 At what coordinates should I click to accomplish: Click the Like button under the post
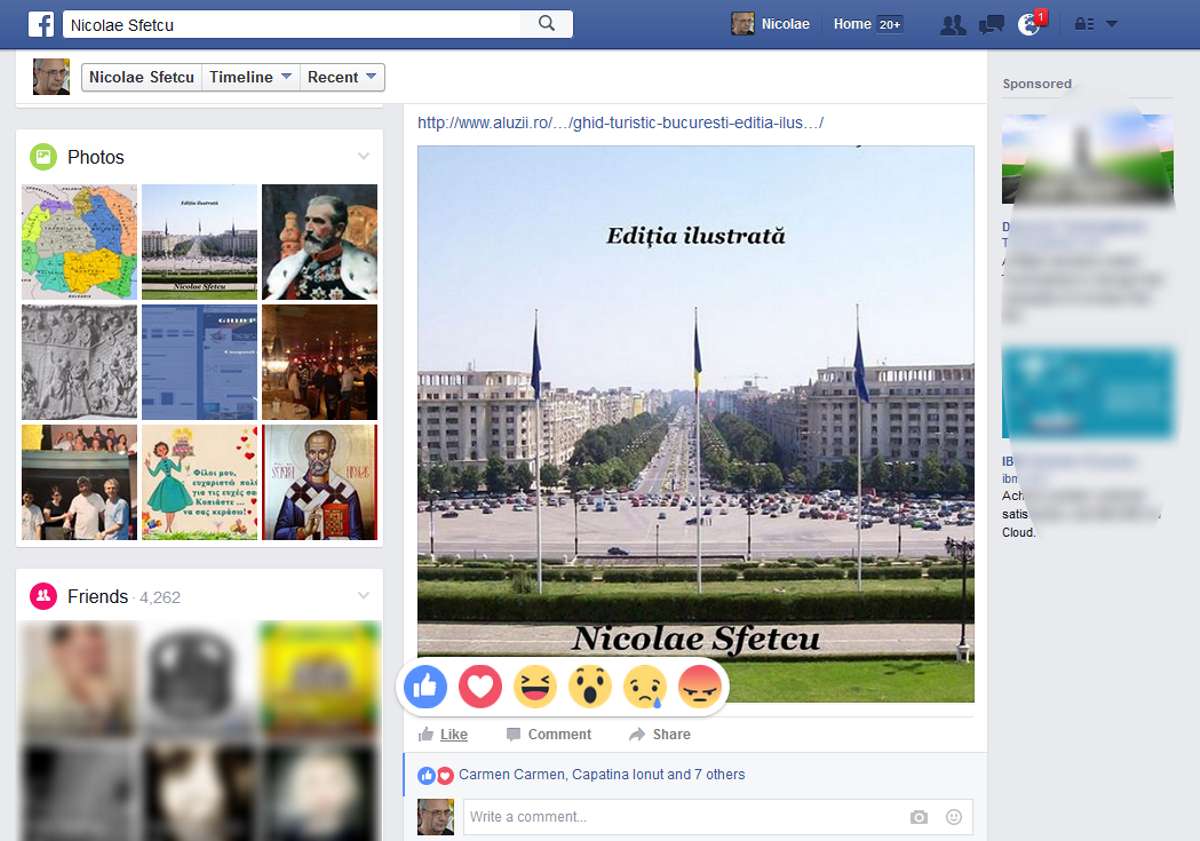point(443,734)
